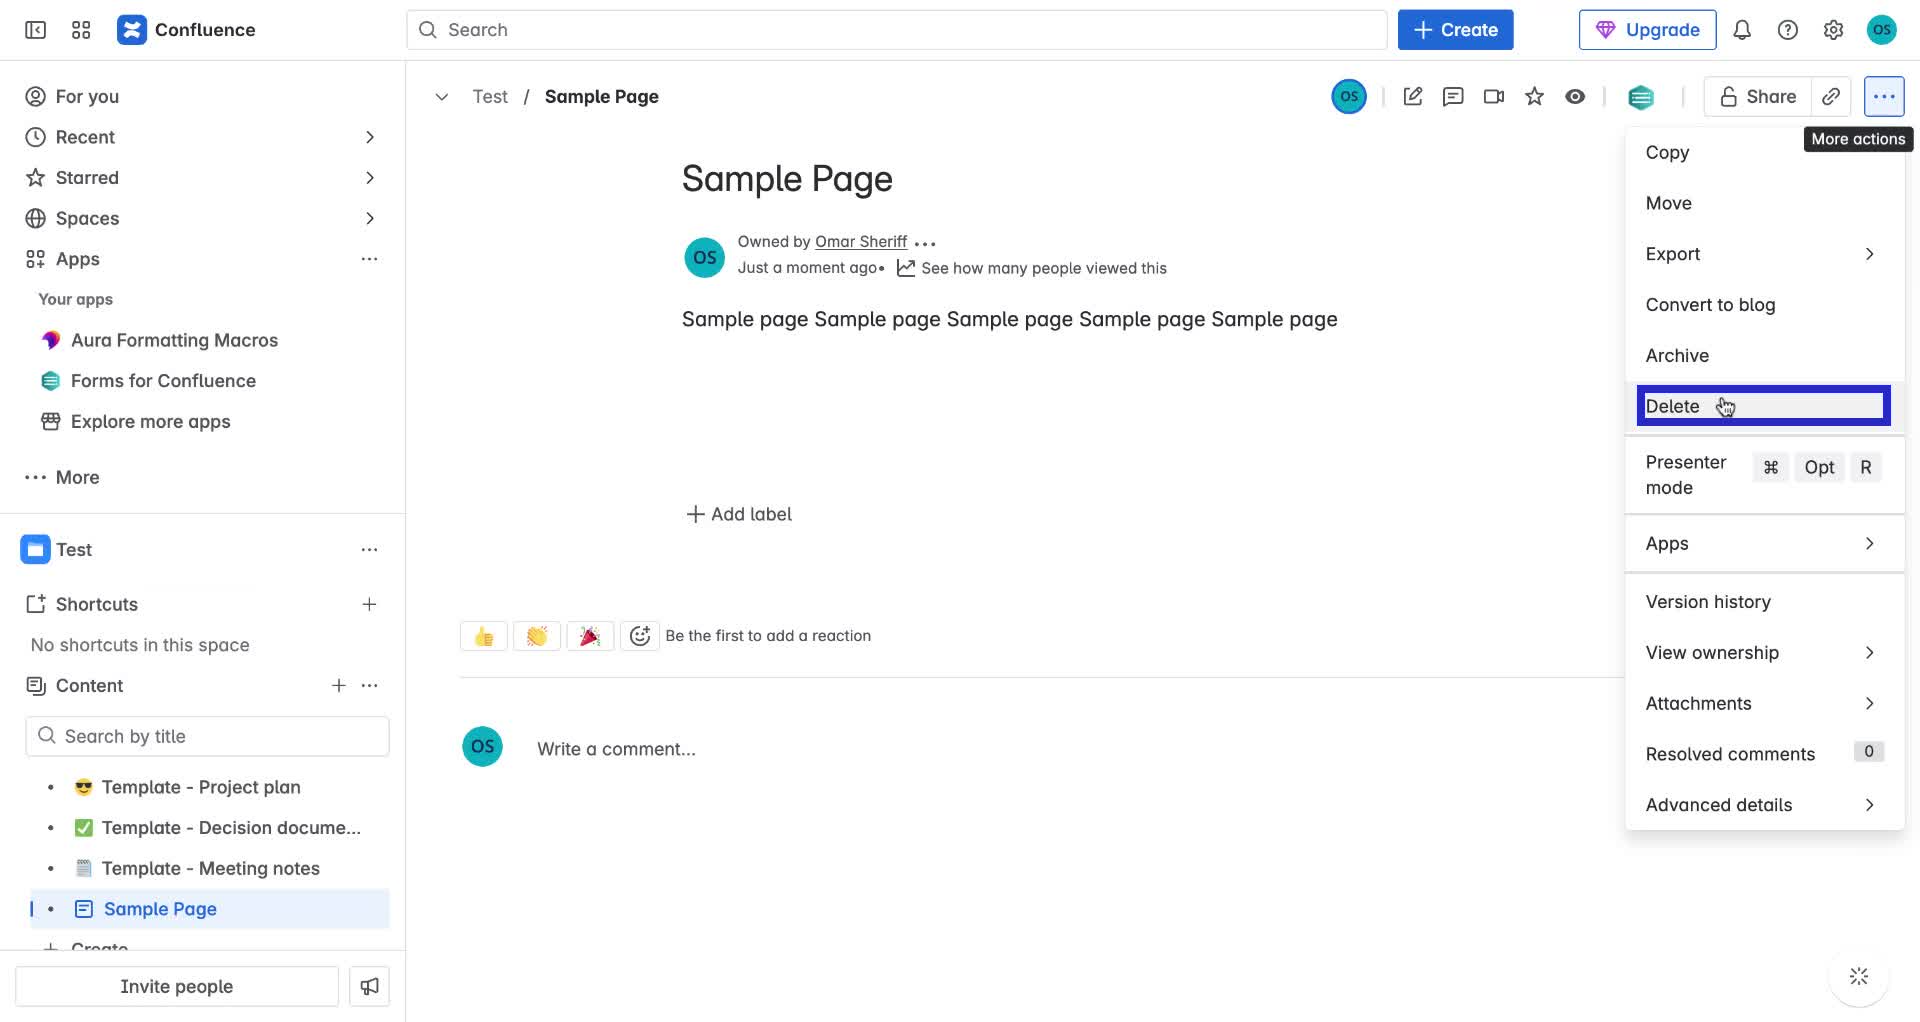The width and height of the screenshot is (1920, 1022).
Task: Expand the Spaces section
Action: [370, 218]
